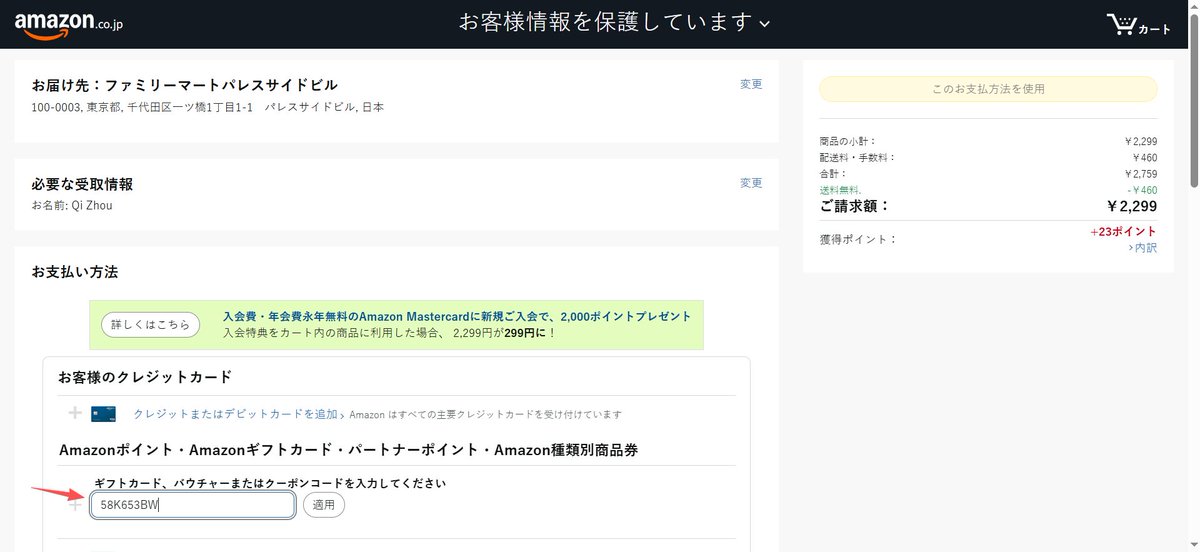
Task: Click the 配送料・手数料 ￥460 value
Action: (x=1144, y=158)
